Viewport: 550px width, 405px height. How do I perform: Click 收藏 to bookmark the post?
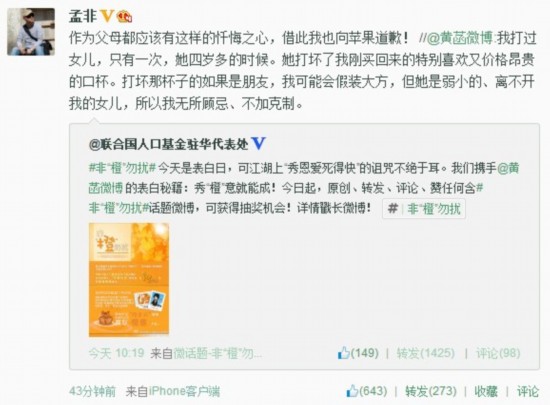pos(486,391)
